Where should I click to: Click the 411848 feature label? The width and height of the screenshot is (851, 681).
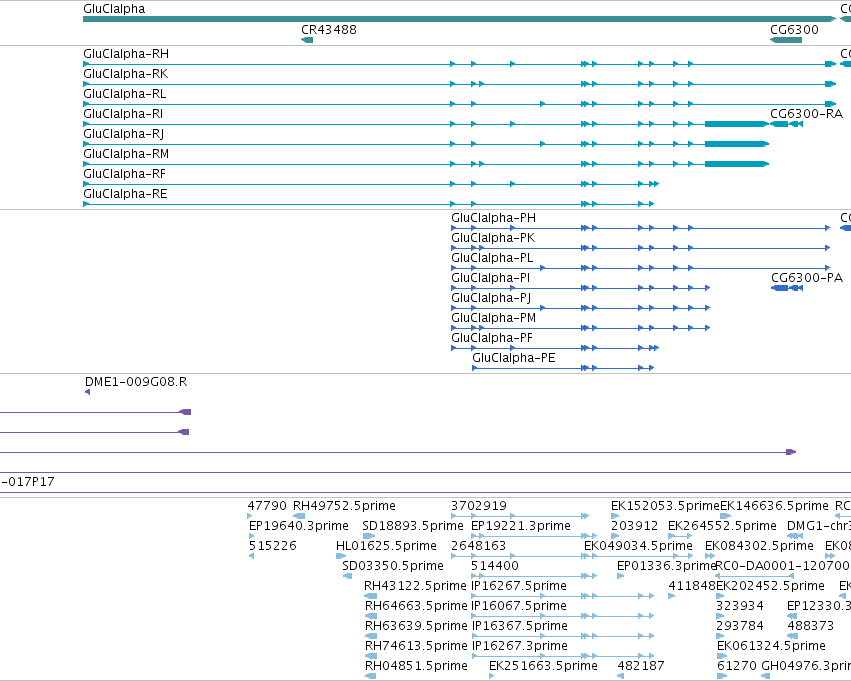[691, 586]
